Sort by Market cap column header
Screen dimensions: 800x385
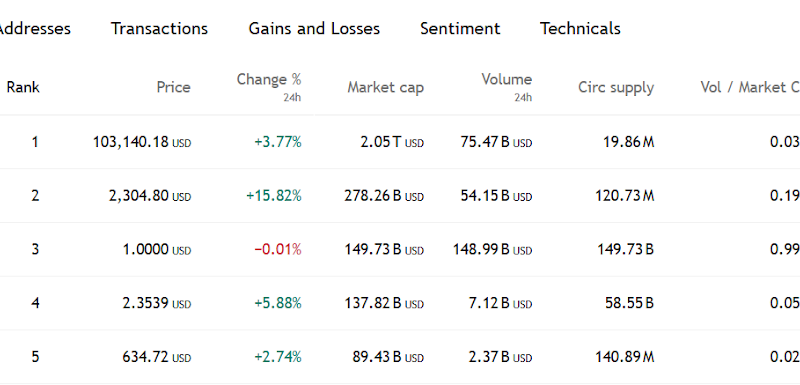click(x=385, y=87)
